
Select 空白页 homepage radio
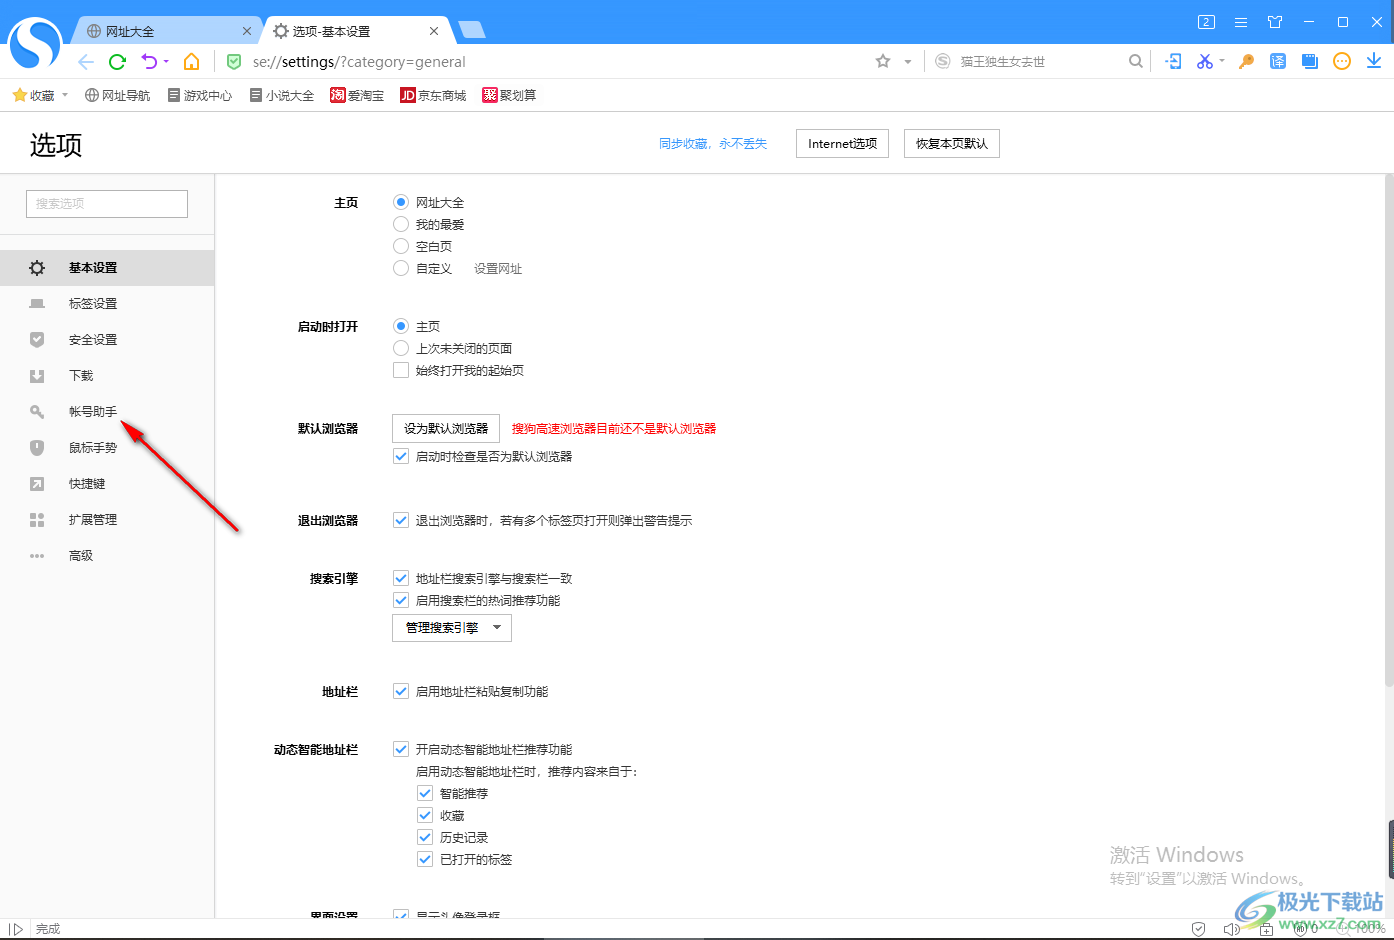(401, 246)
